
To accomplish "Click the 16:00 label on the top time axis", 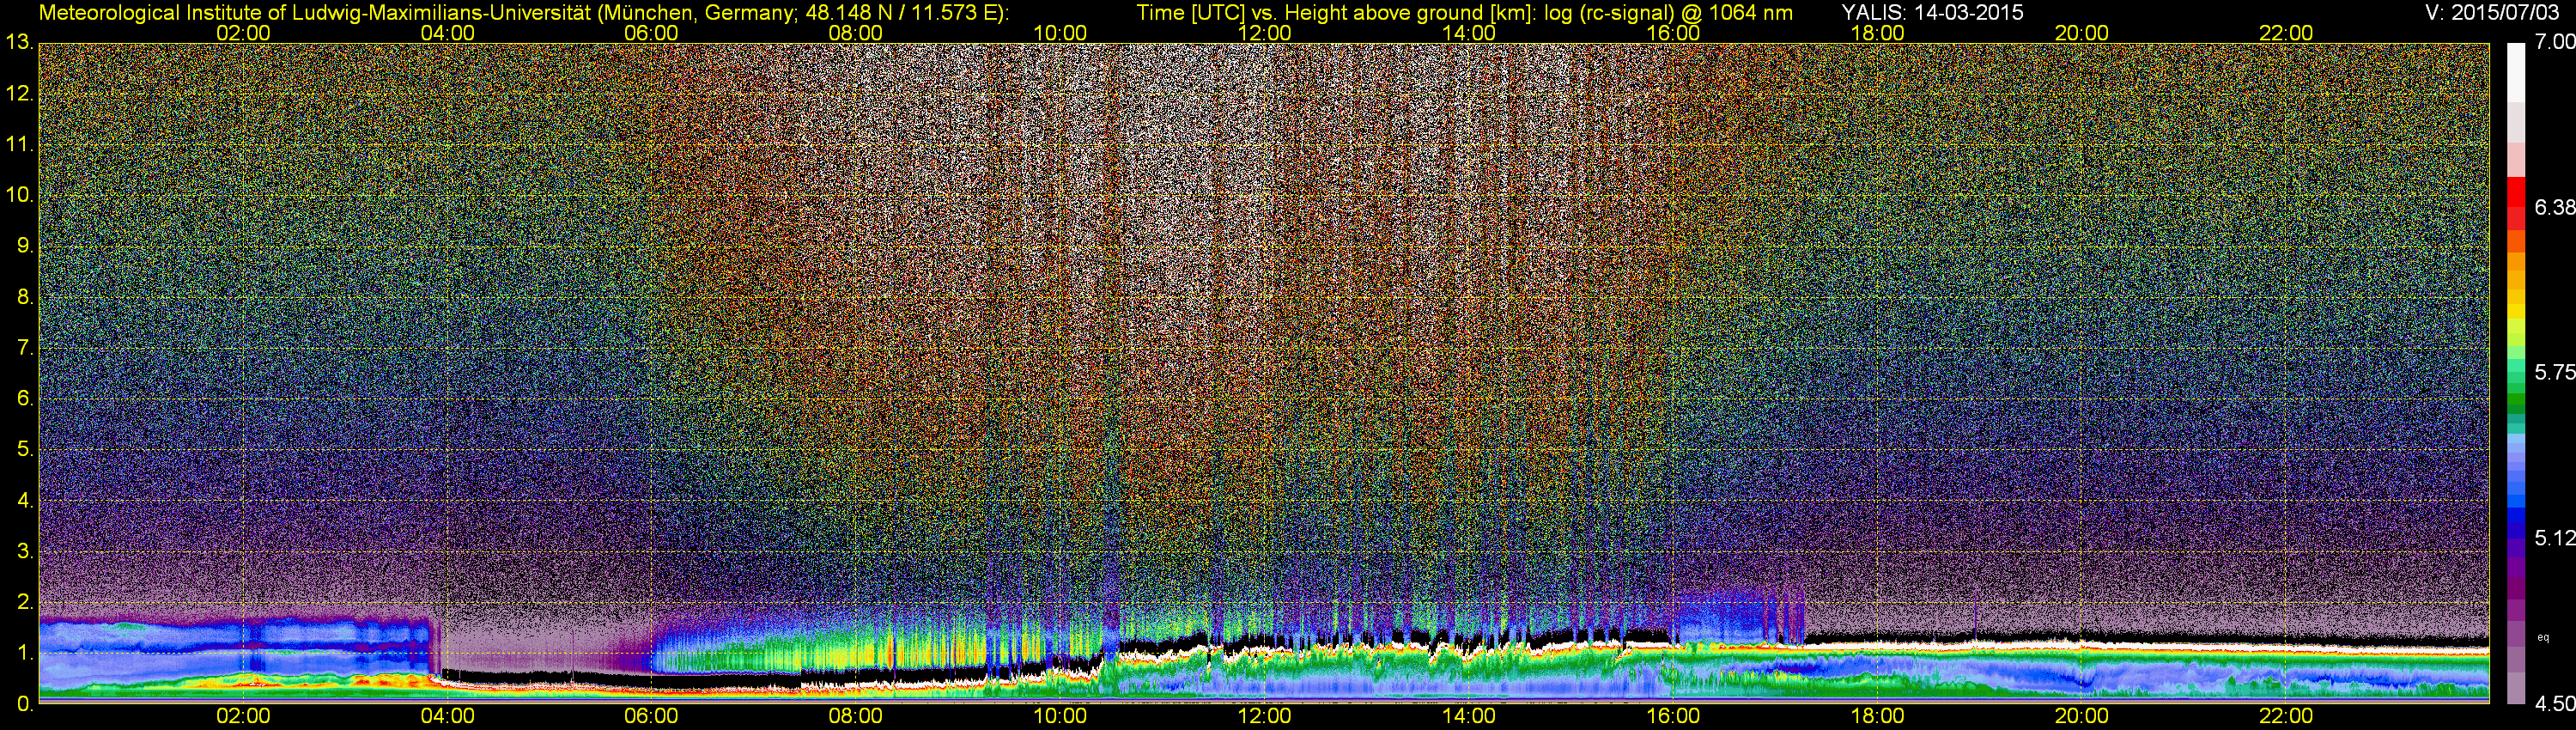I will tap(1673, 33).
